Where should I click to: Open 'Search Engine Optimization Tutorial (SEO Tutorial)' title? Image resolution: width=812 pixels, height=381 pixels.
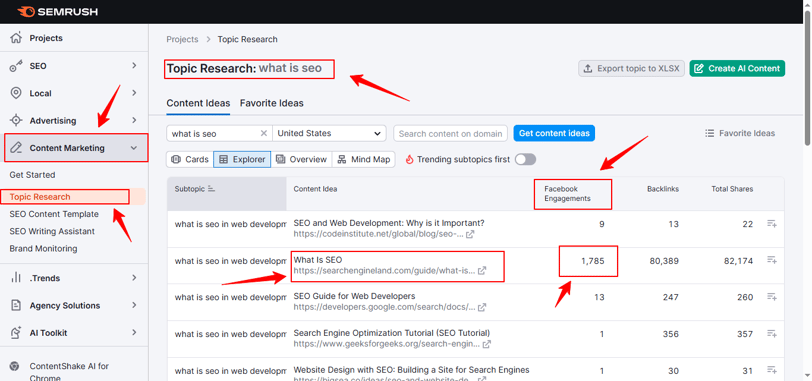pyautogui.click(x=392, y=333)
